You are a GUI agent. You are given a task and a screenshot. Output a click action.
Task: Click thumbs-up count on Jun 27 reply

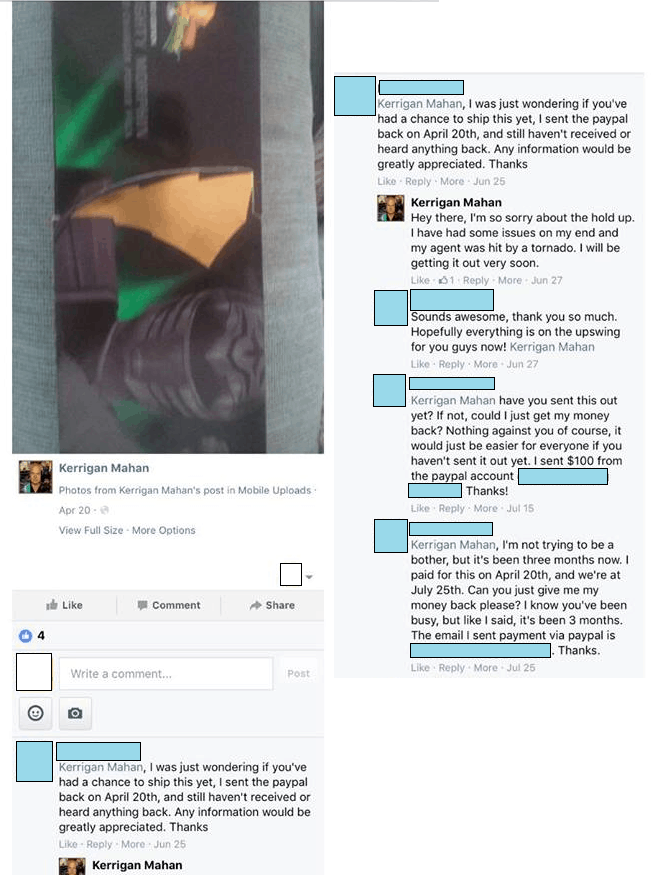[447, 280]
